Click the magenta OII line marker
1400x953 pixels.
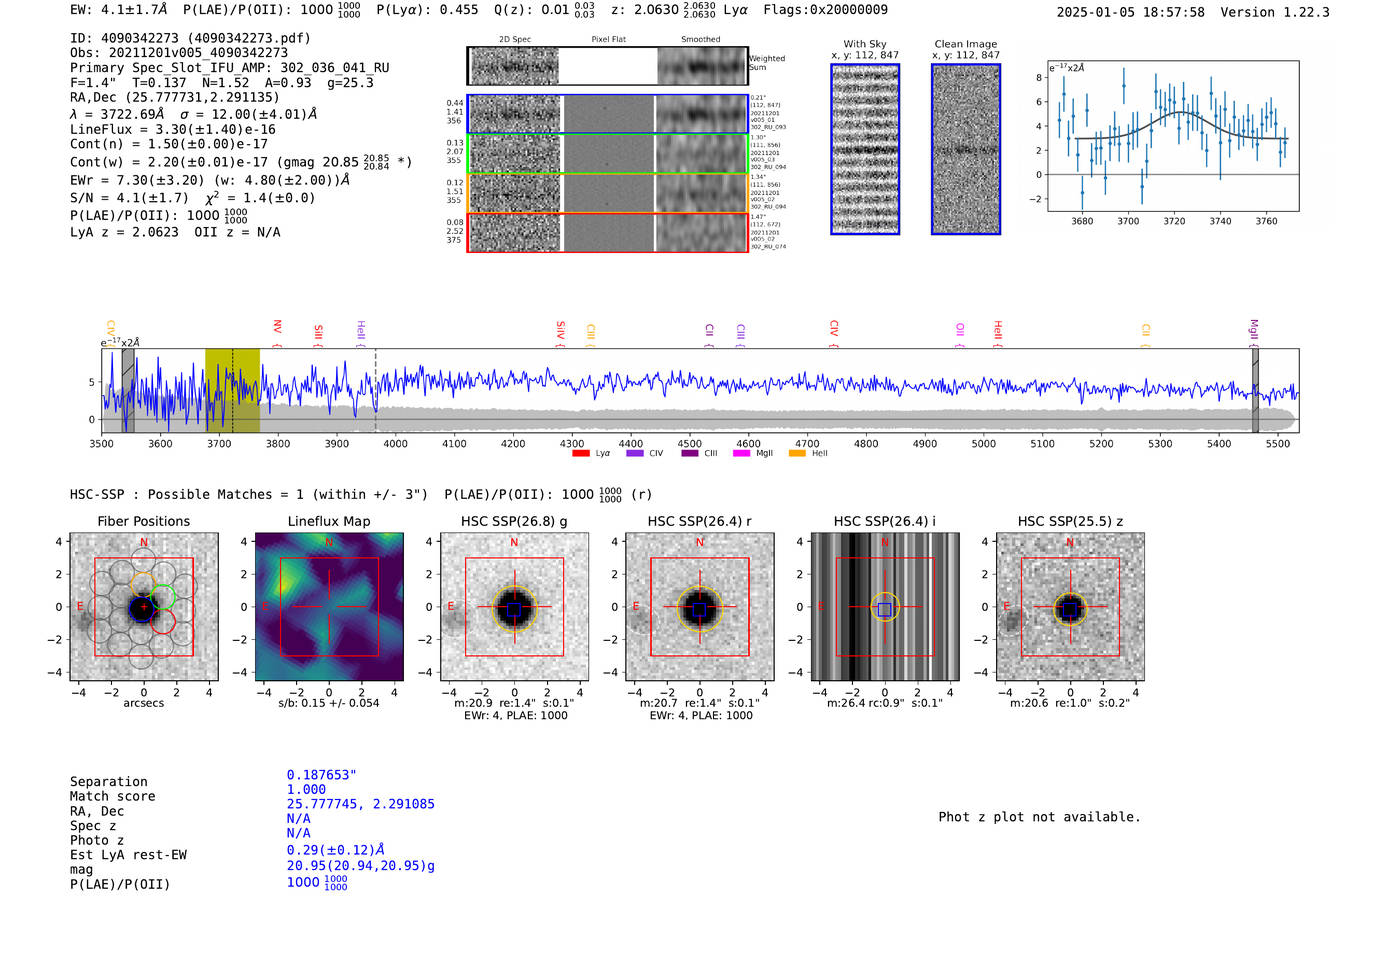(x=959, y=334)
